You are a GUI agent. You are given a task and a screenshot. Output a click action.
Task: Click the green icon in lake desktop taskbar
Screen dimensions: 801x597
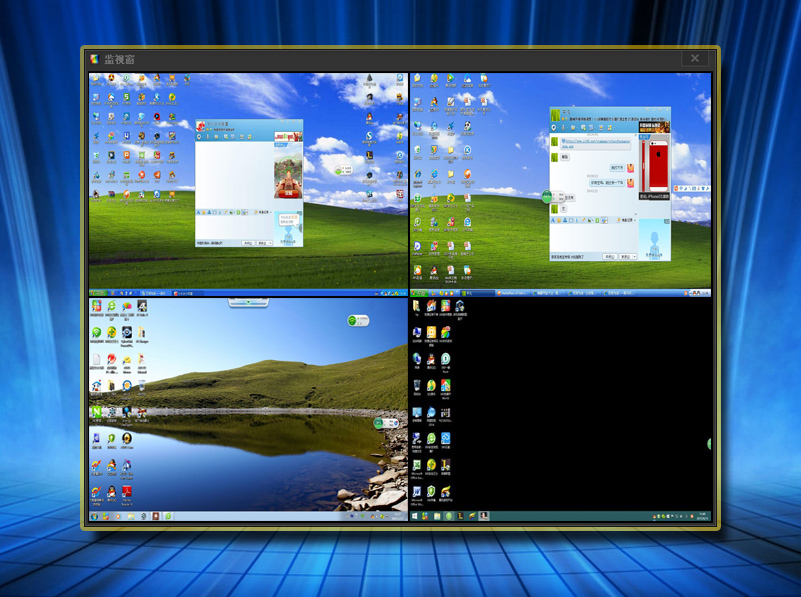coord(168,516)
